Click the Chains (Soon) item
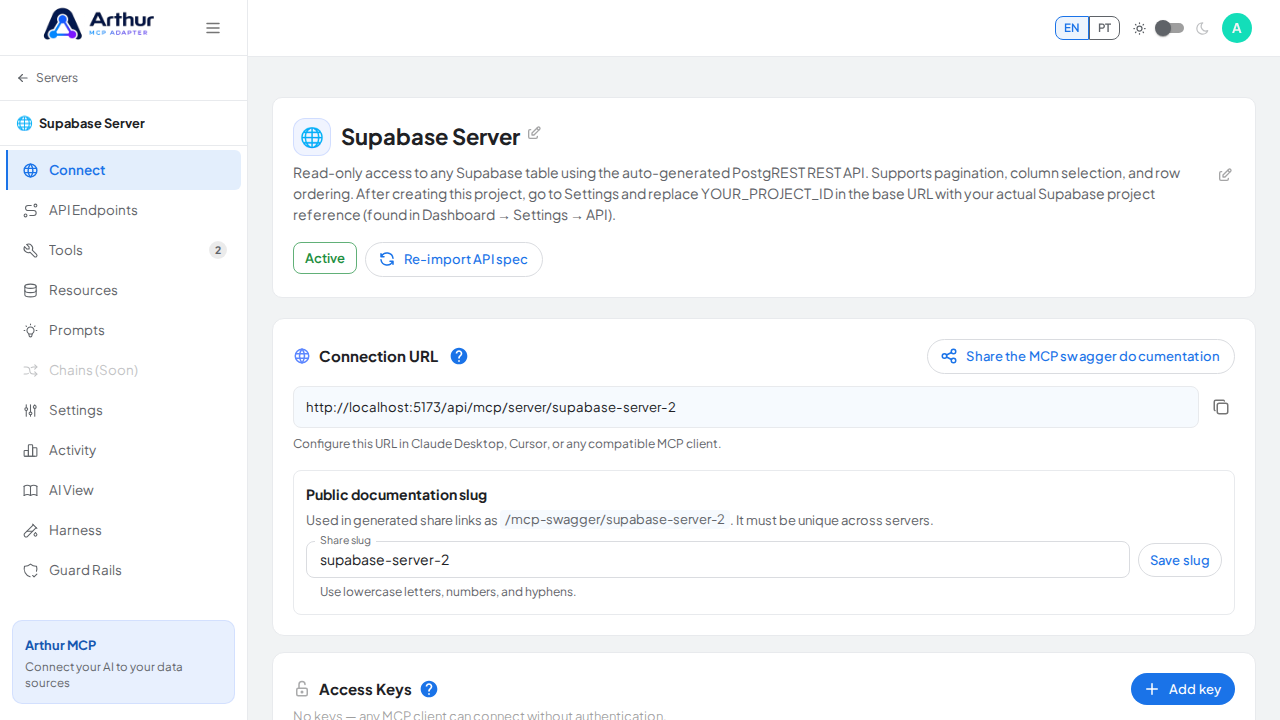Image resolution: width=1280 pixels, height=720 pixels. tap(123, 370)
